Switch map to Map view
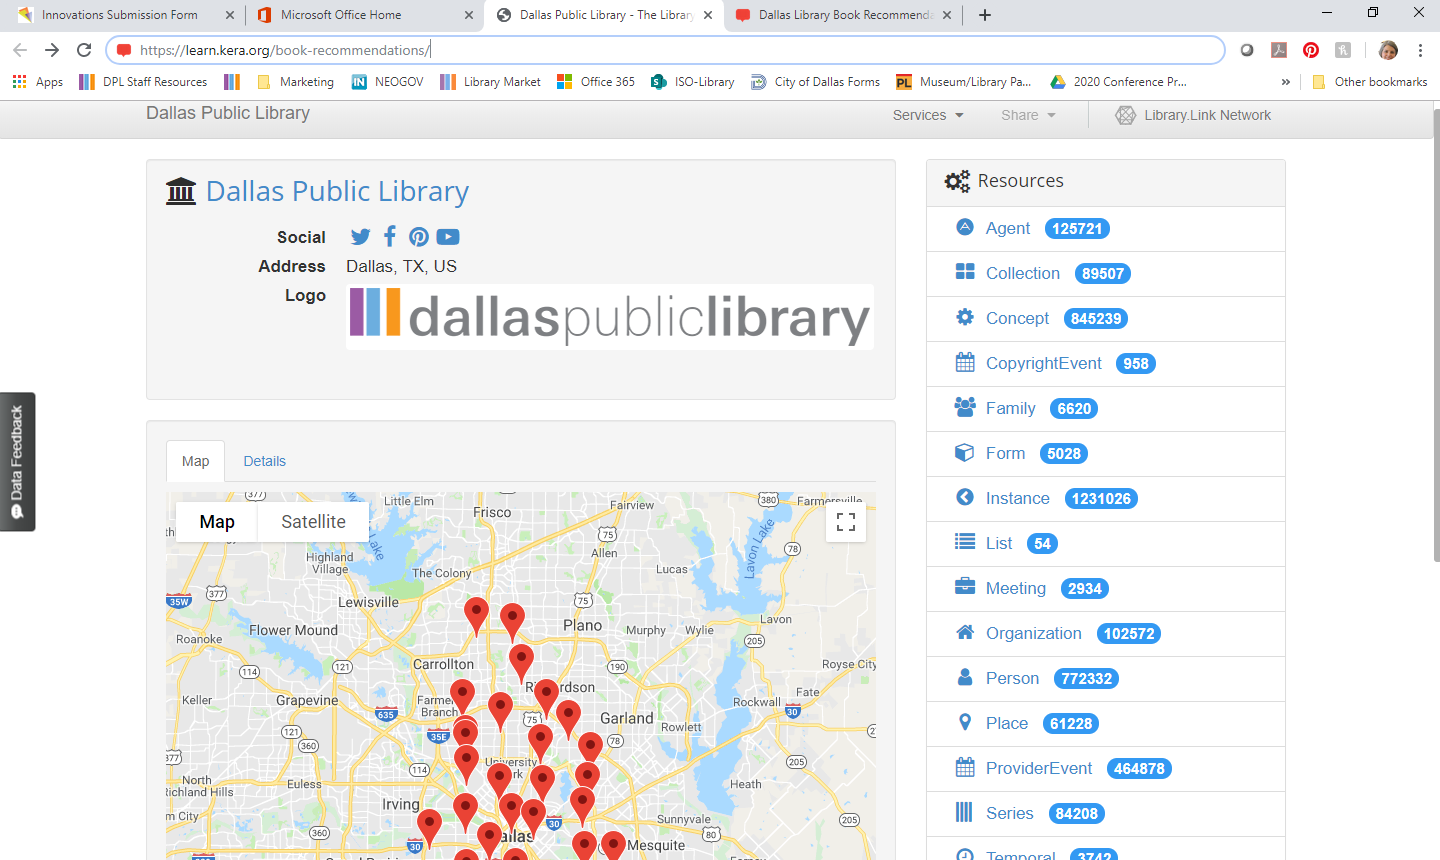 [x=217, y=522]
